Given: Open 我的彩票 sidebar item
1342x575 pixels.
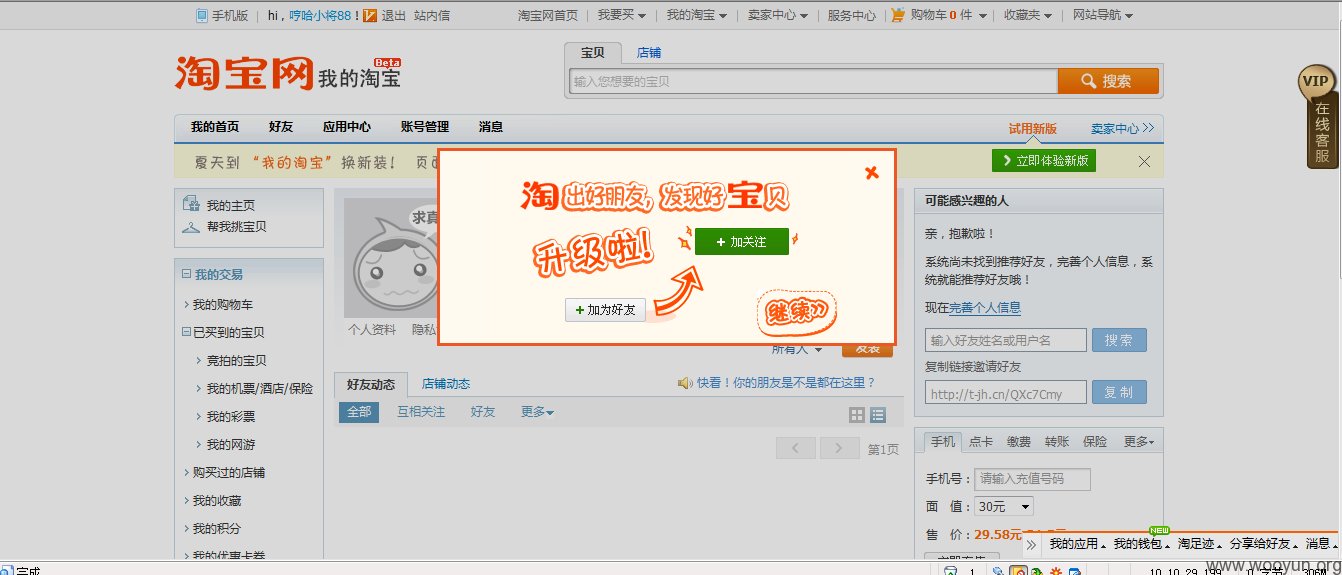Looking at the screenshot, I should point(231,417).
